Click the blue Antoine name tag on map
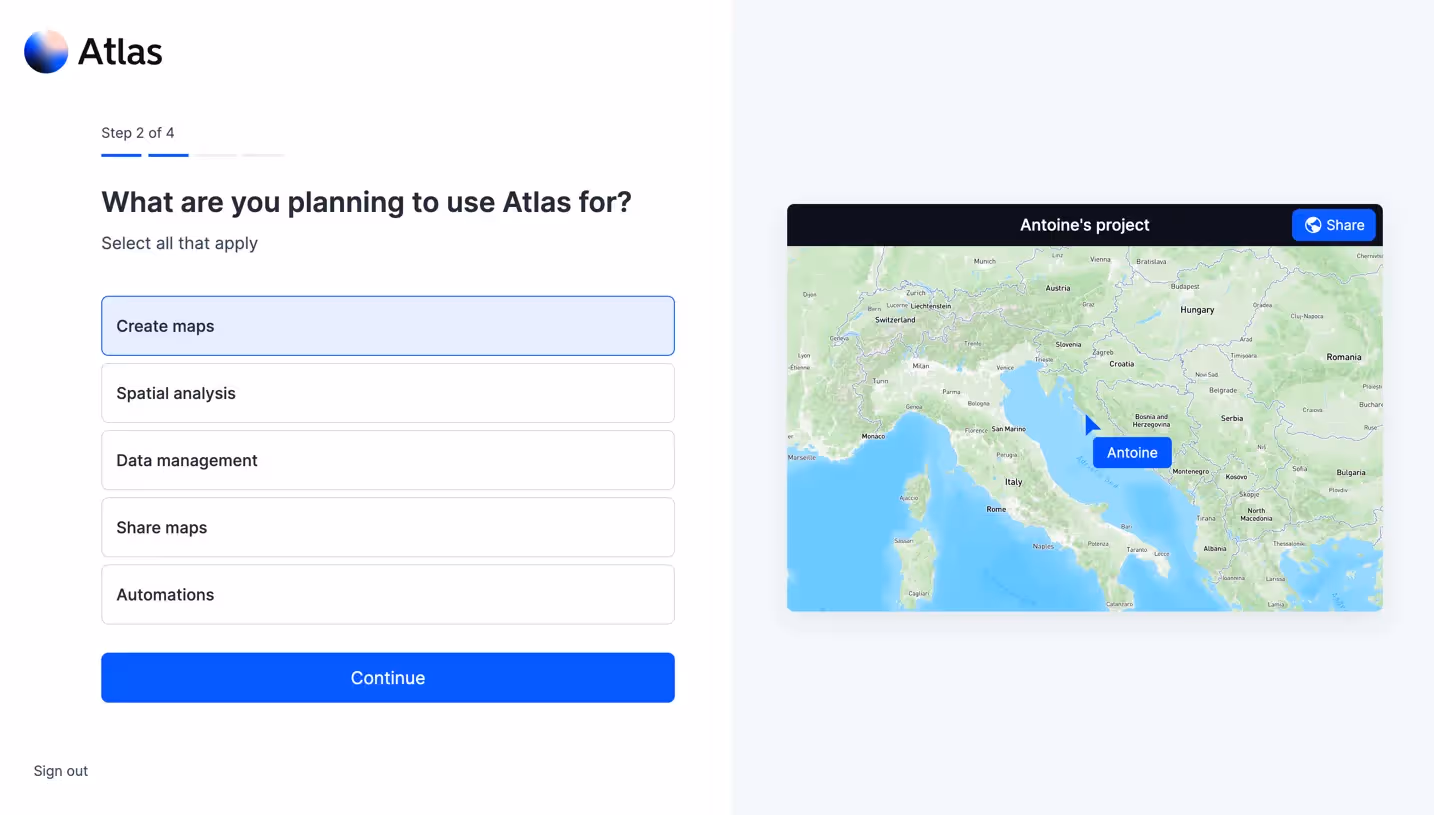 tap(1131, 452)
